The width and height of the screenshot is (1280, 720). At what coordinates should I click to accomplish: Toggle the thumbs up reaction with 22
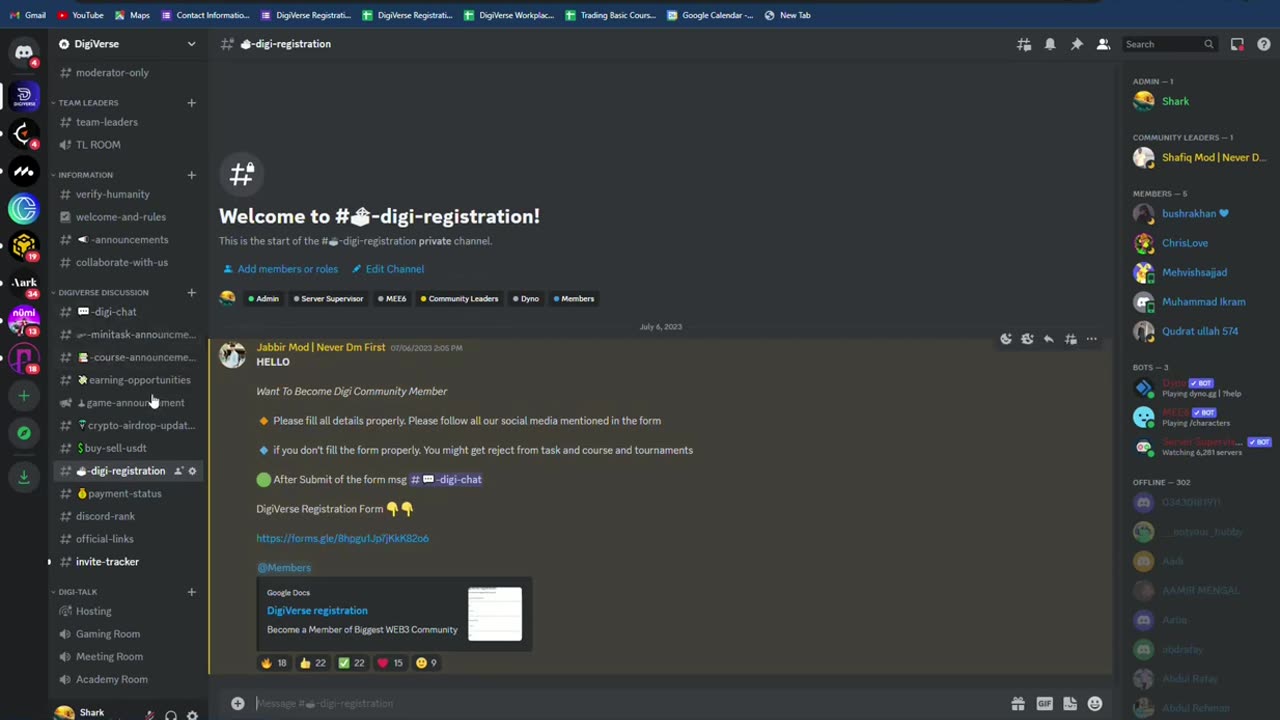pyautogui.click(x=312, y=662)
